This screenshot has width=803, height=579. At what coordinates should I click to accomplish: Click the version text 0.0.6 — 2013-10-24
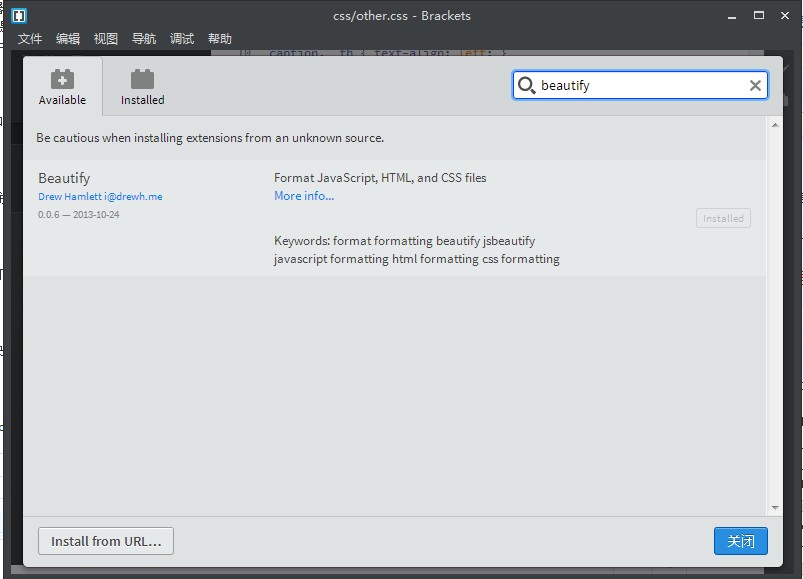tap(78, 215)
